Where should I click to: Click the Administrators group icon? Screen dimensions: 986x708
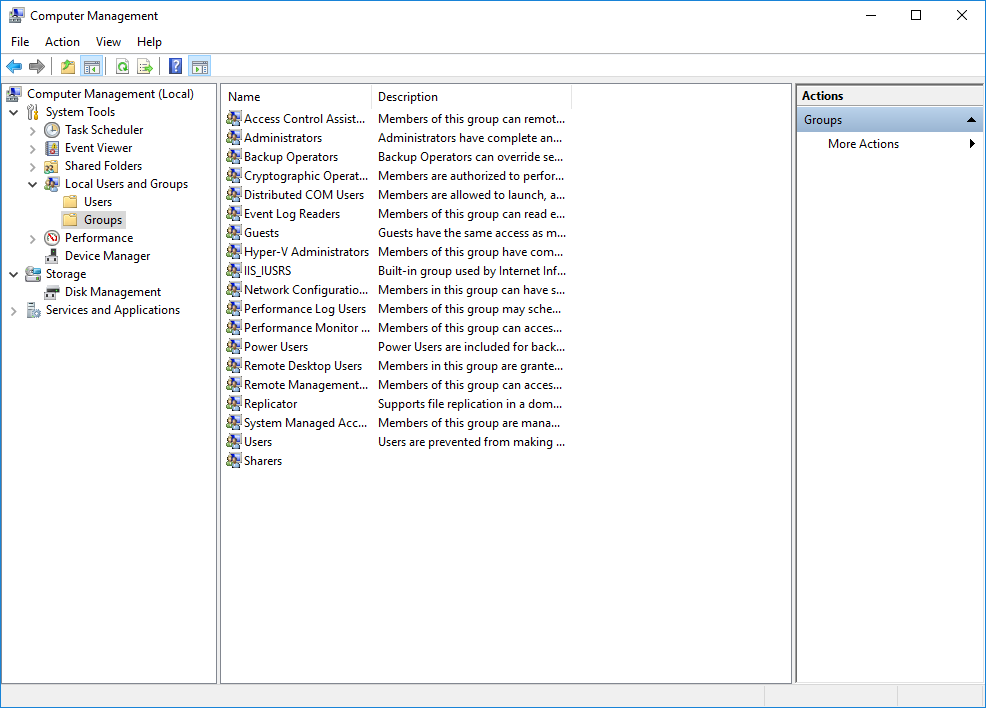tap(234, 137)
